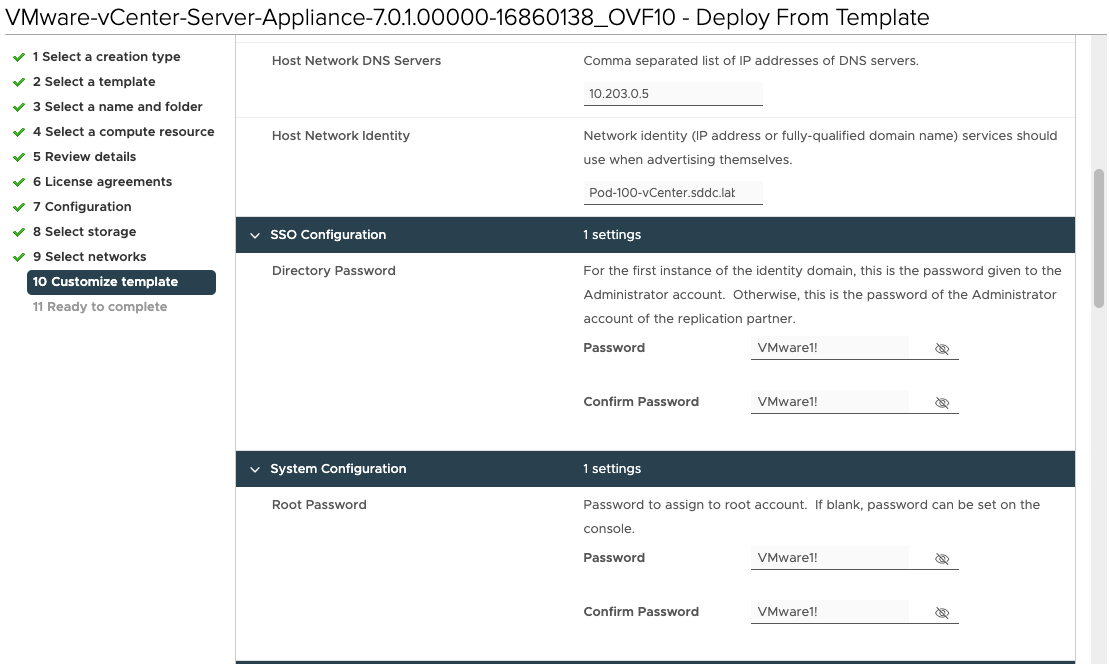Click the Host Network DNS Servers field
Image resolution: width=1109 pixels, height=670 pixels.
point(672,94)
